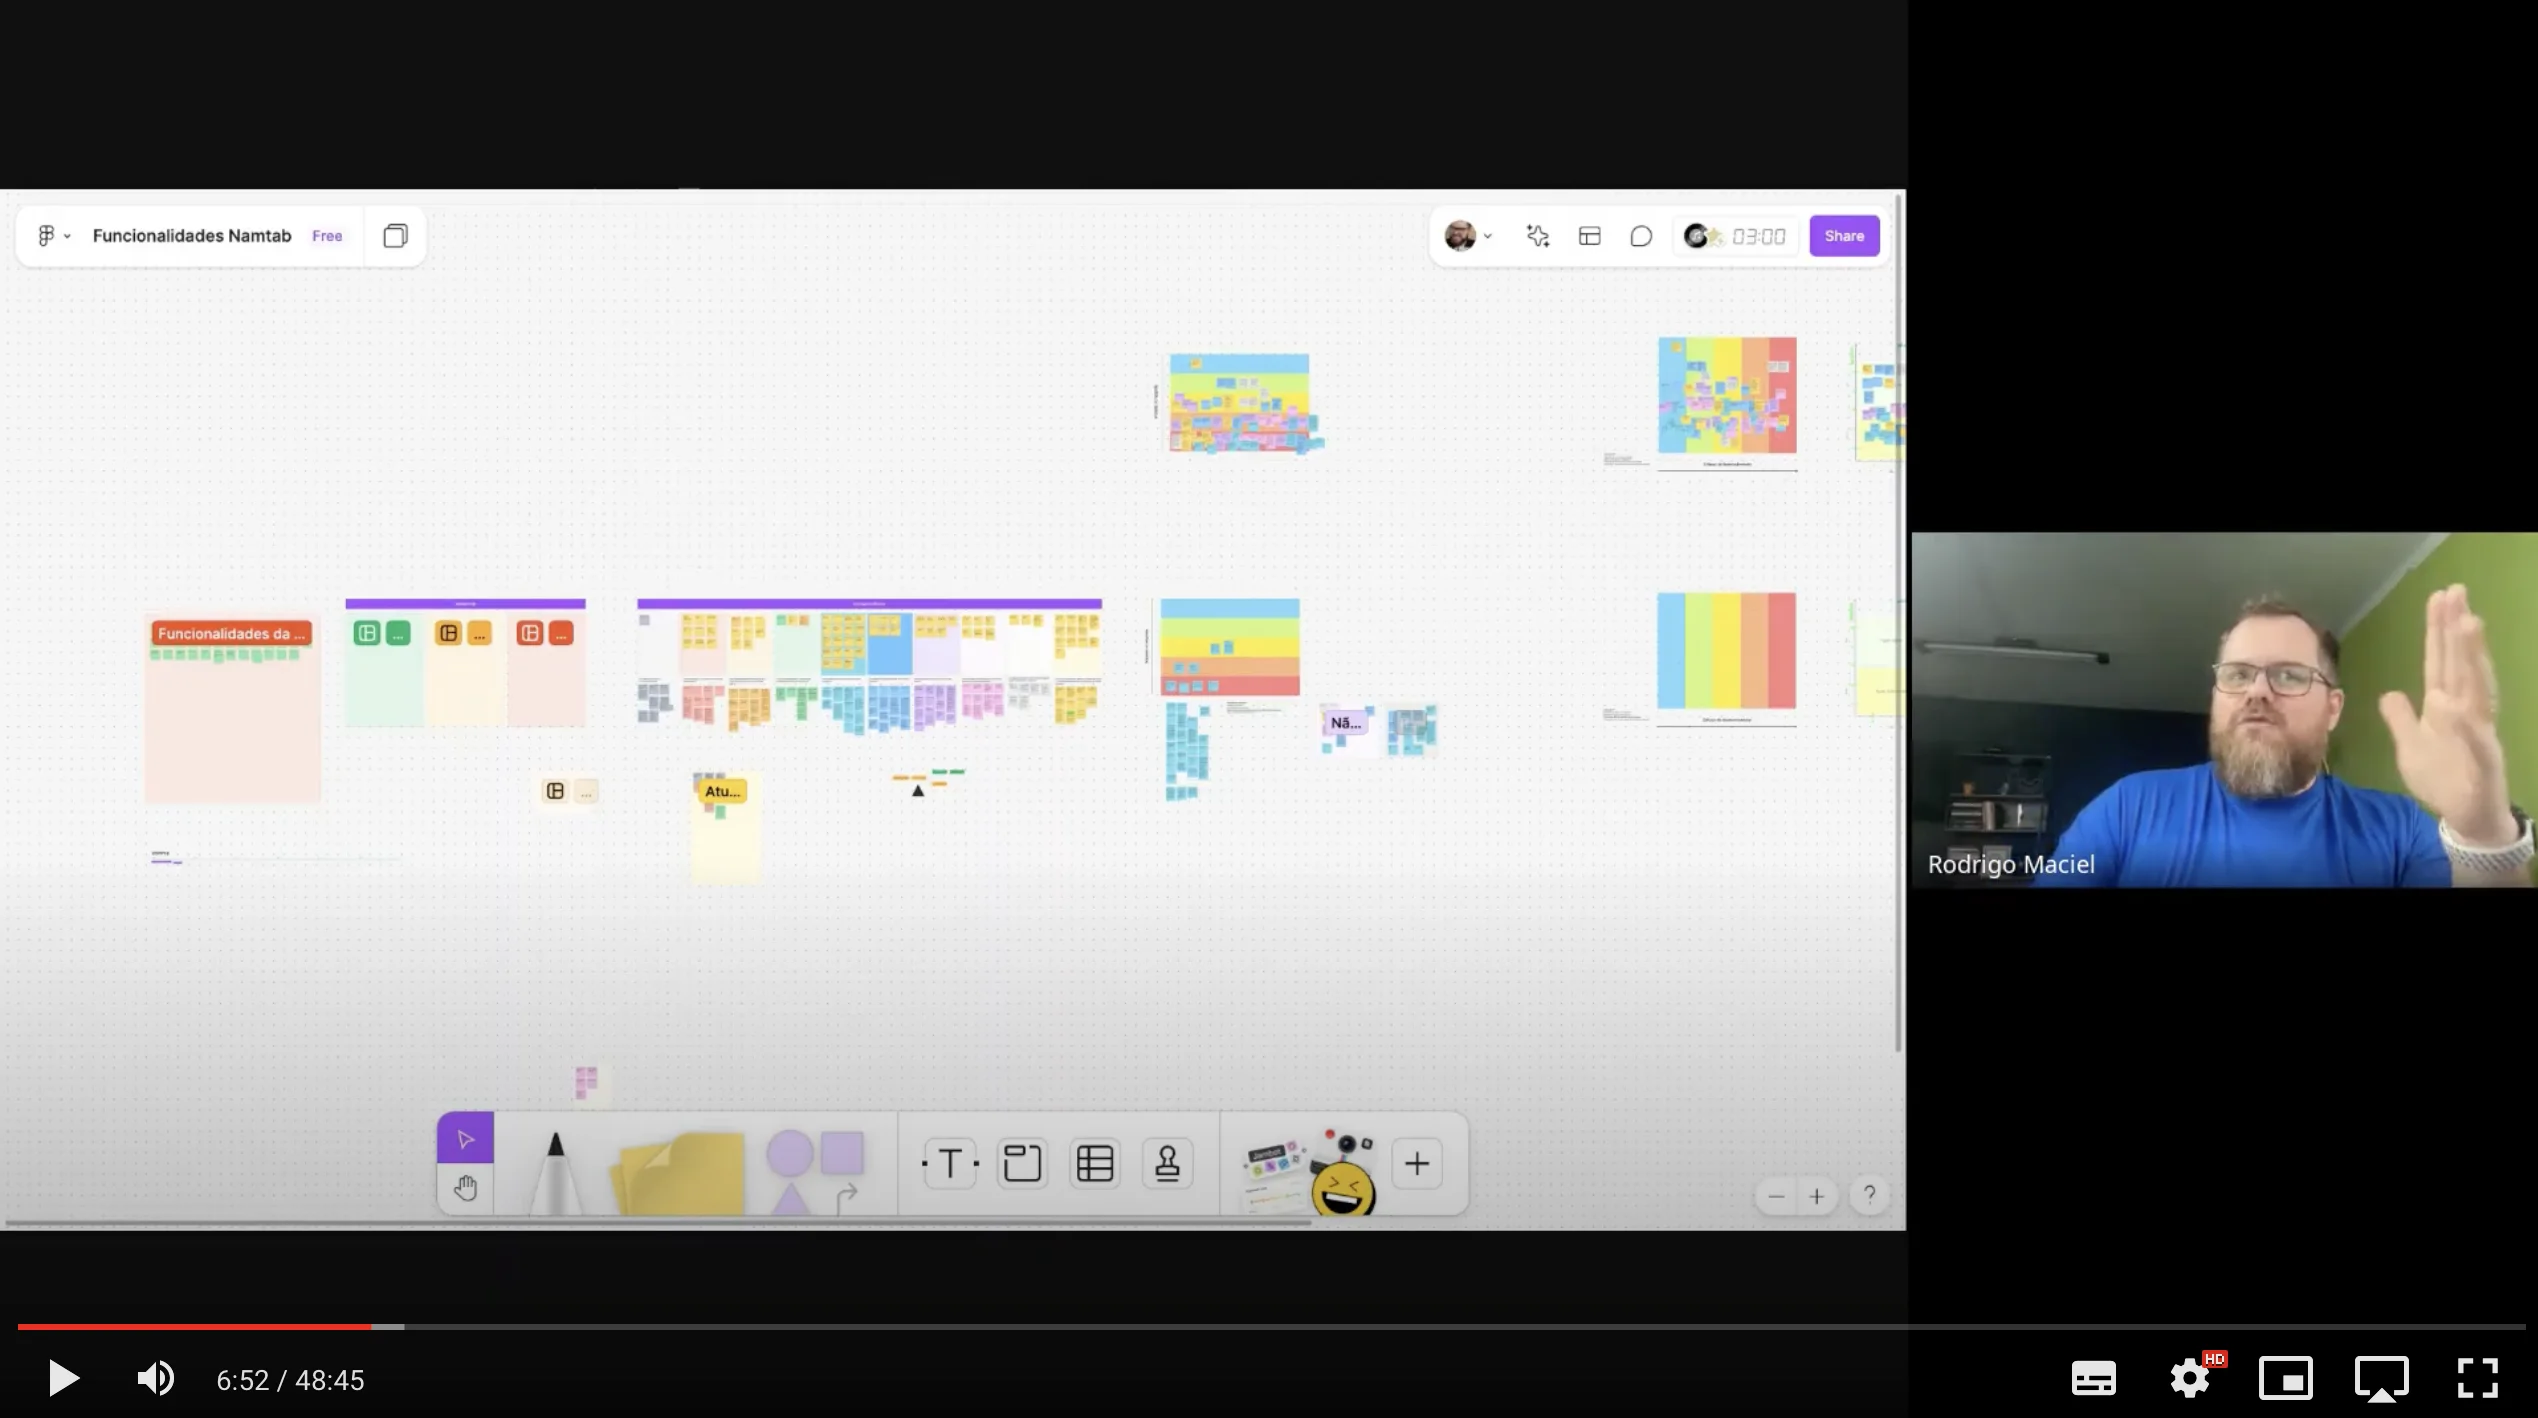
Task: Click the Free plan label
Action: pos(327,236)
